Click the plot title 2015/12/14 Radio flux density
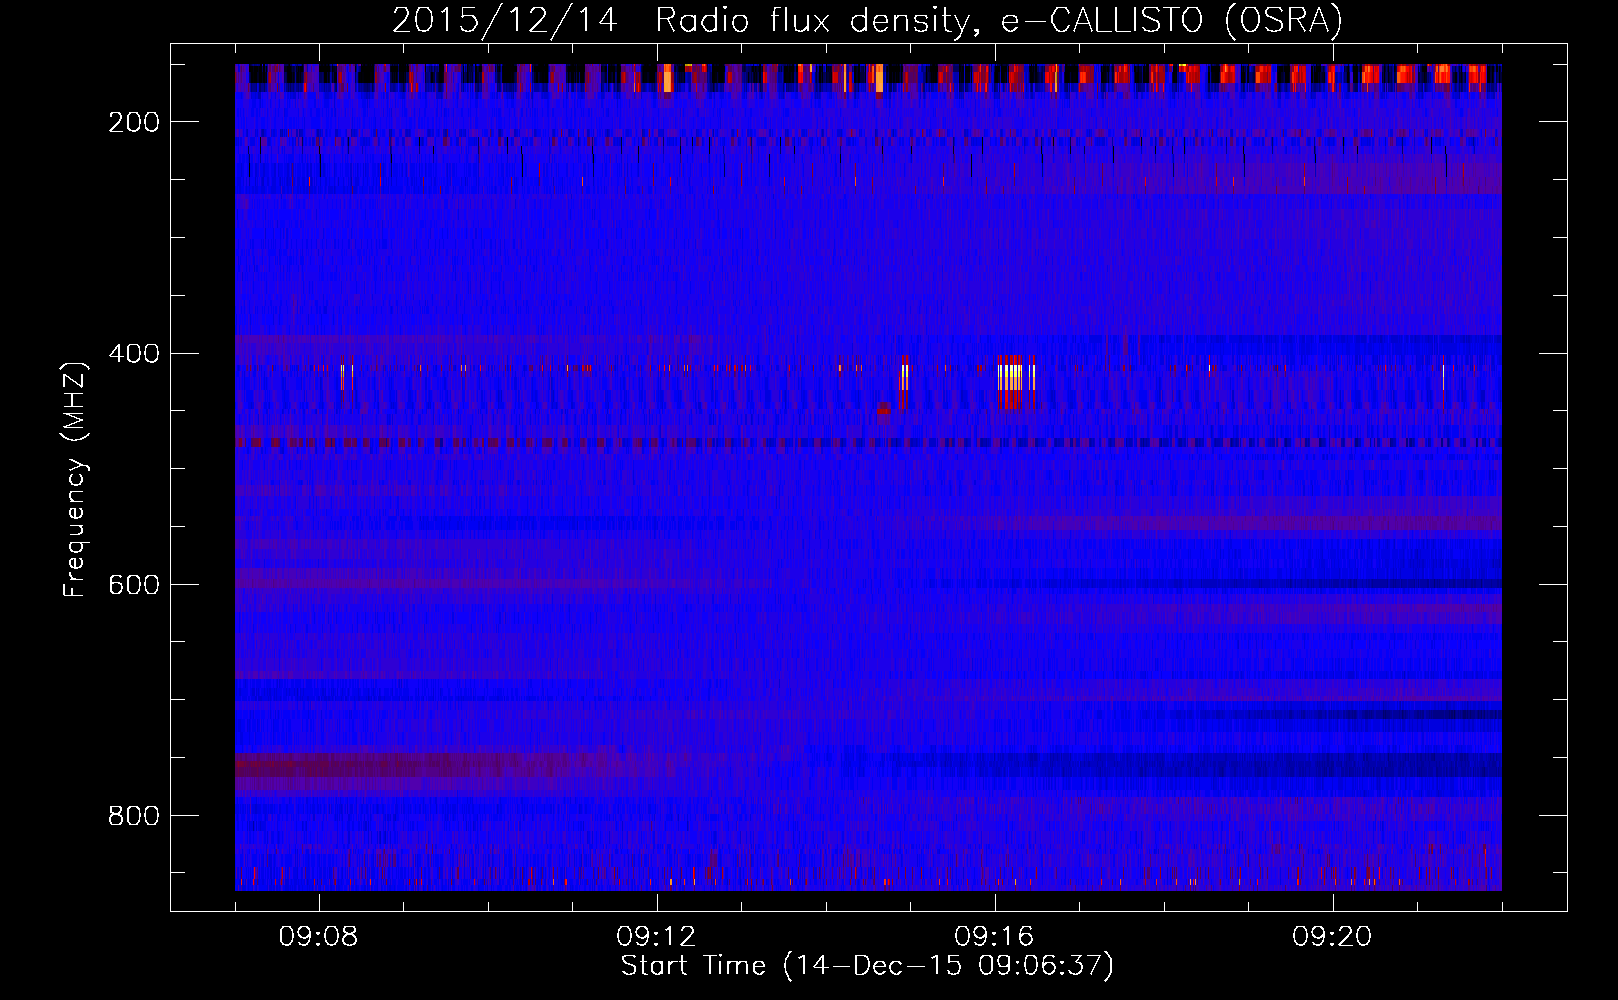Image resolution: width=1618 pixels, height=1000 pixels. click(866, 20)
